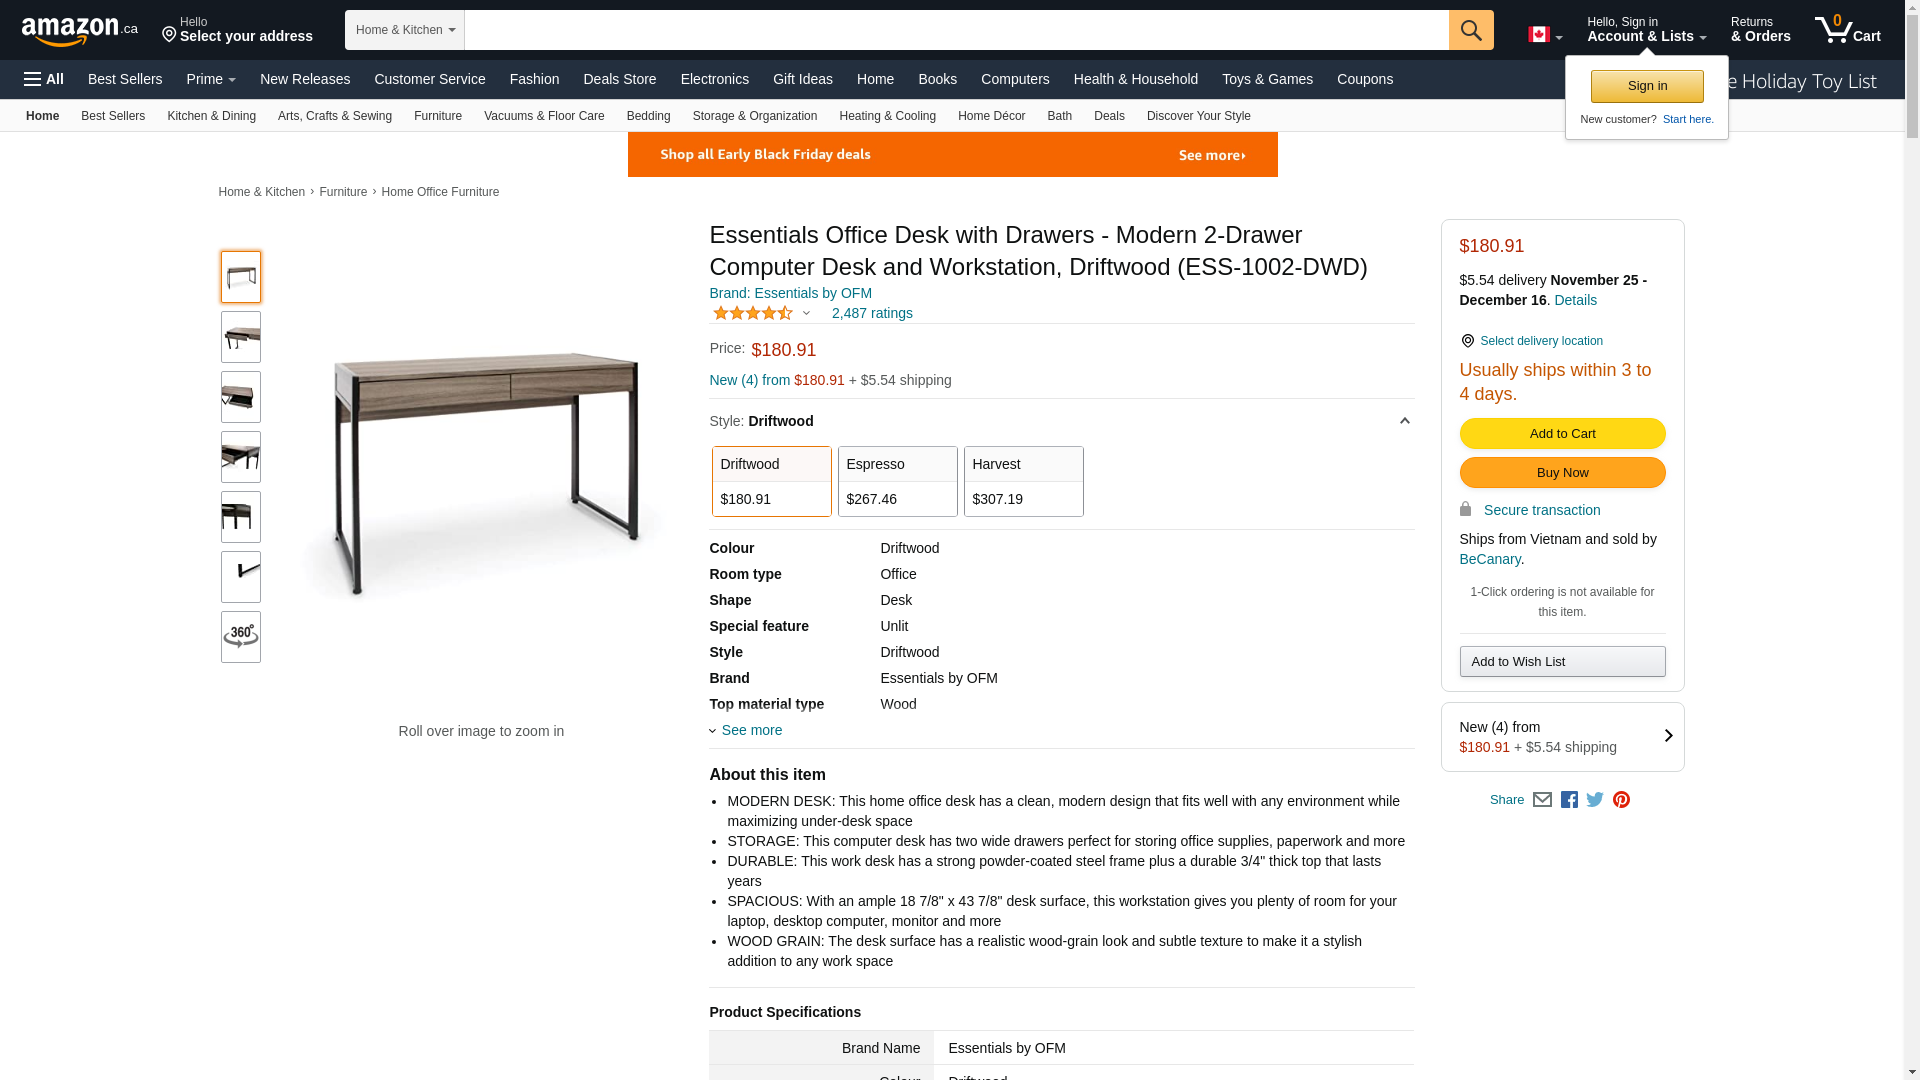Open the Canada flag country selector
Viewport: 1920px width, 1080px height.
[1544, 35]
